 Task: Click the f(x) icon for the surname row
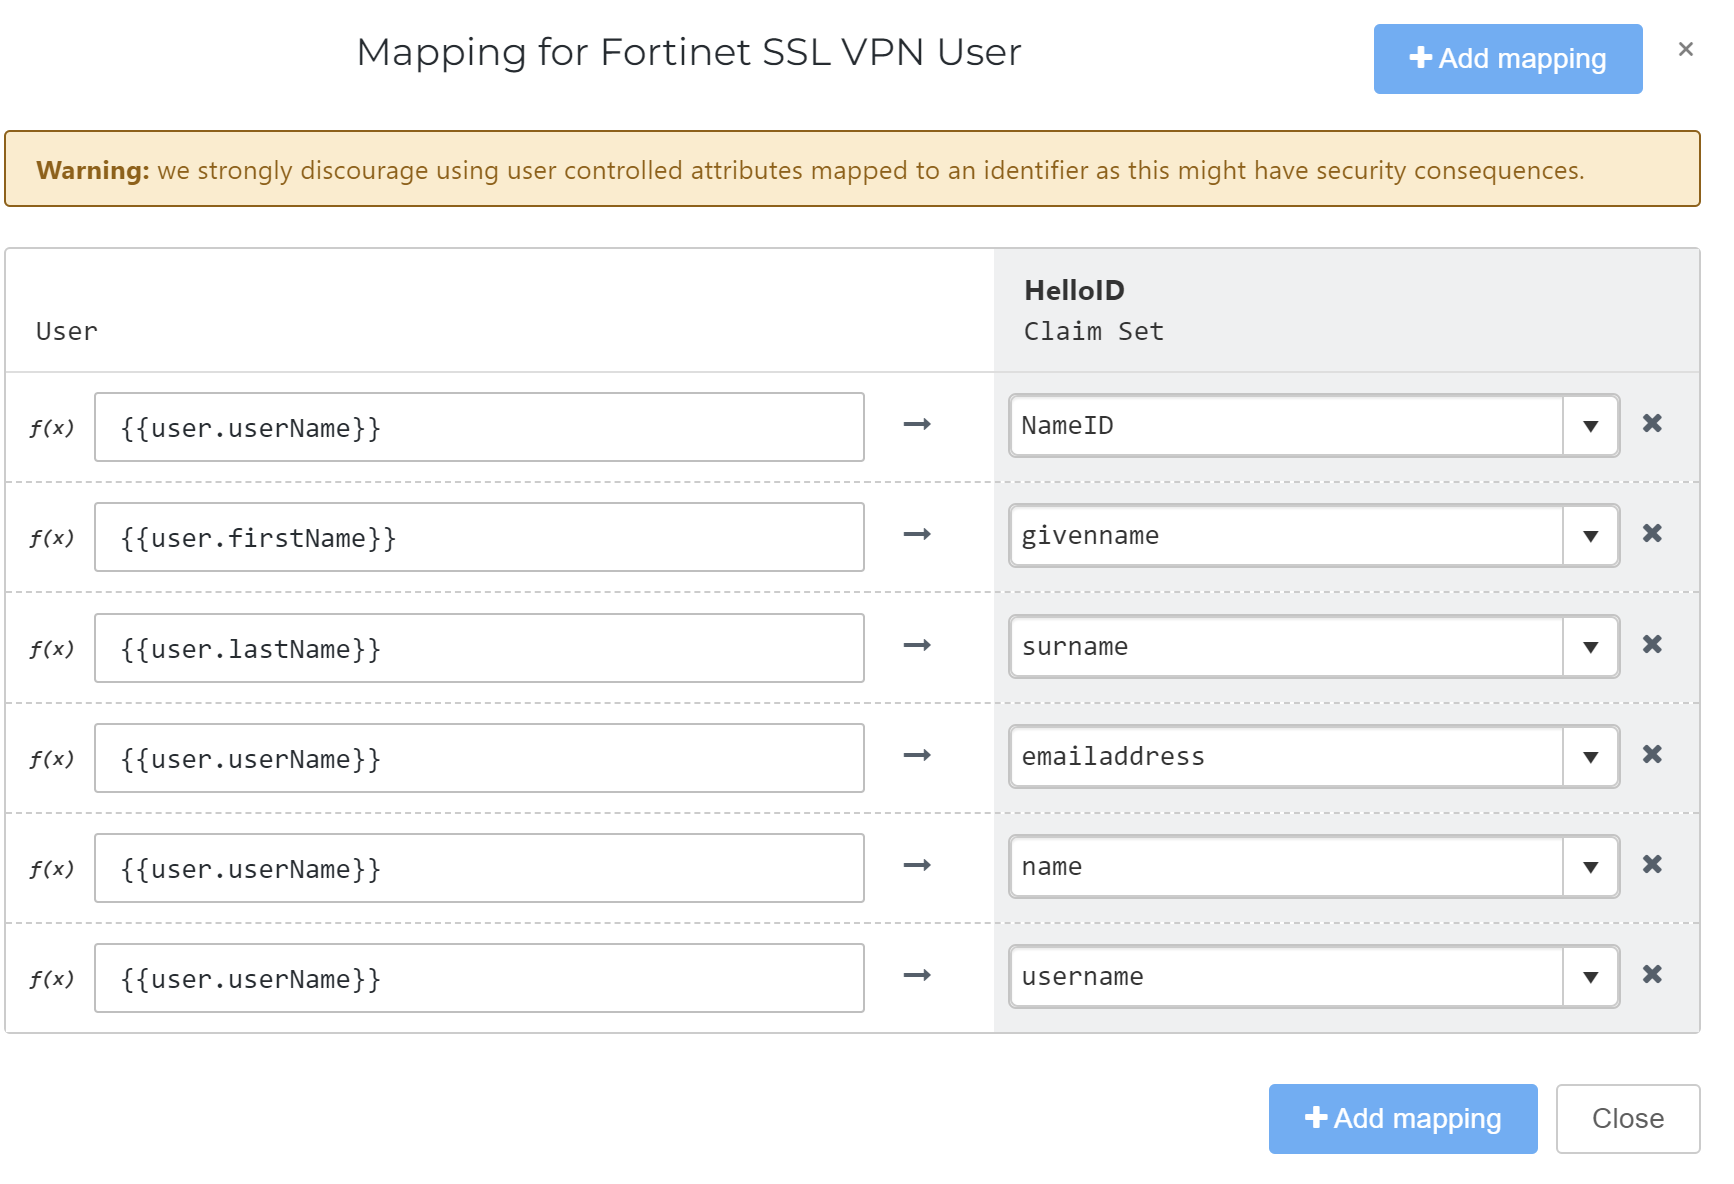pos(52,649)
